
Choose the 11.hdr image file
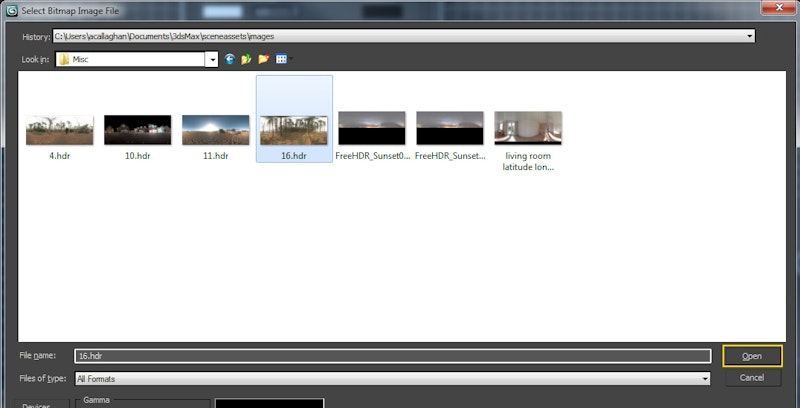(215, 130)
